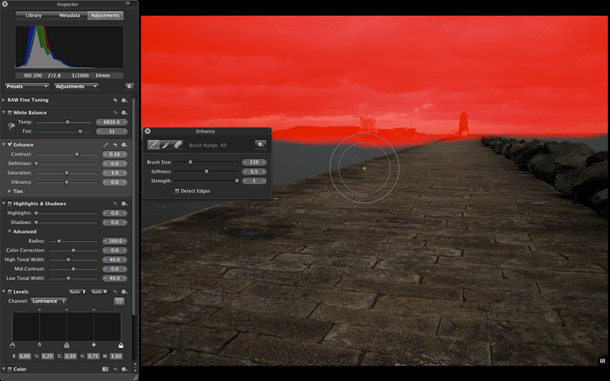Image resolution: width=610 pixels, height=381 pixels.
Task: Open the Color adjustment gear menu
Action: (124, 369)
